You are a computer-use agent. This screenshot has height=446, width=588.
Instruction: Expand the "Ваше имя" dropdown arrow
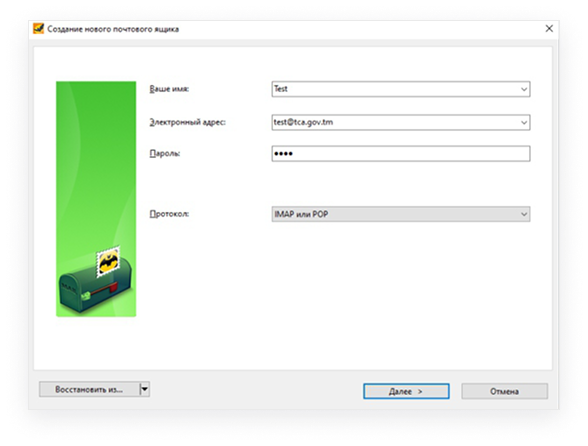pos(524,89)
